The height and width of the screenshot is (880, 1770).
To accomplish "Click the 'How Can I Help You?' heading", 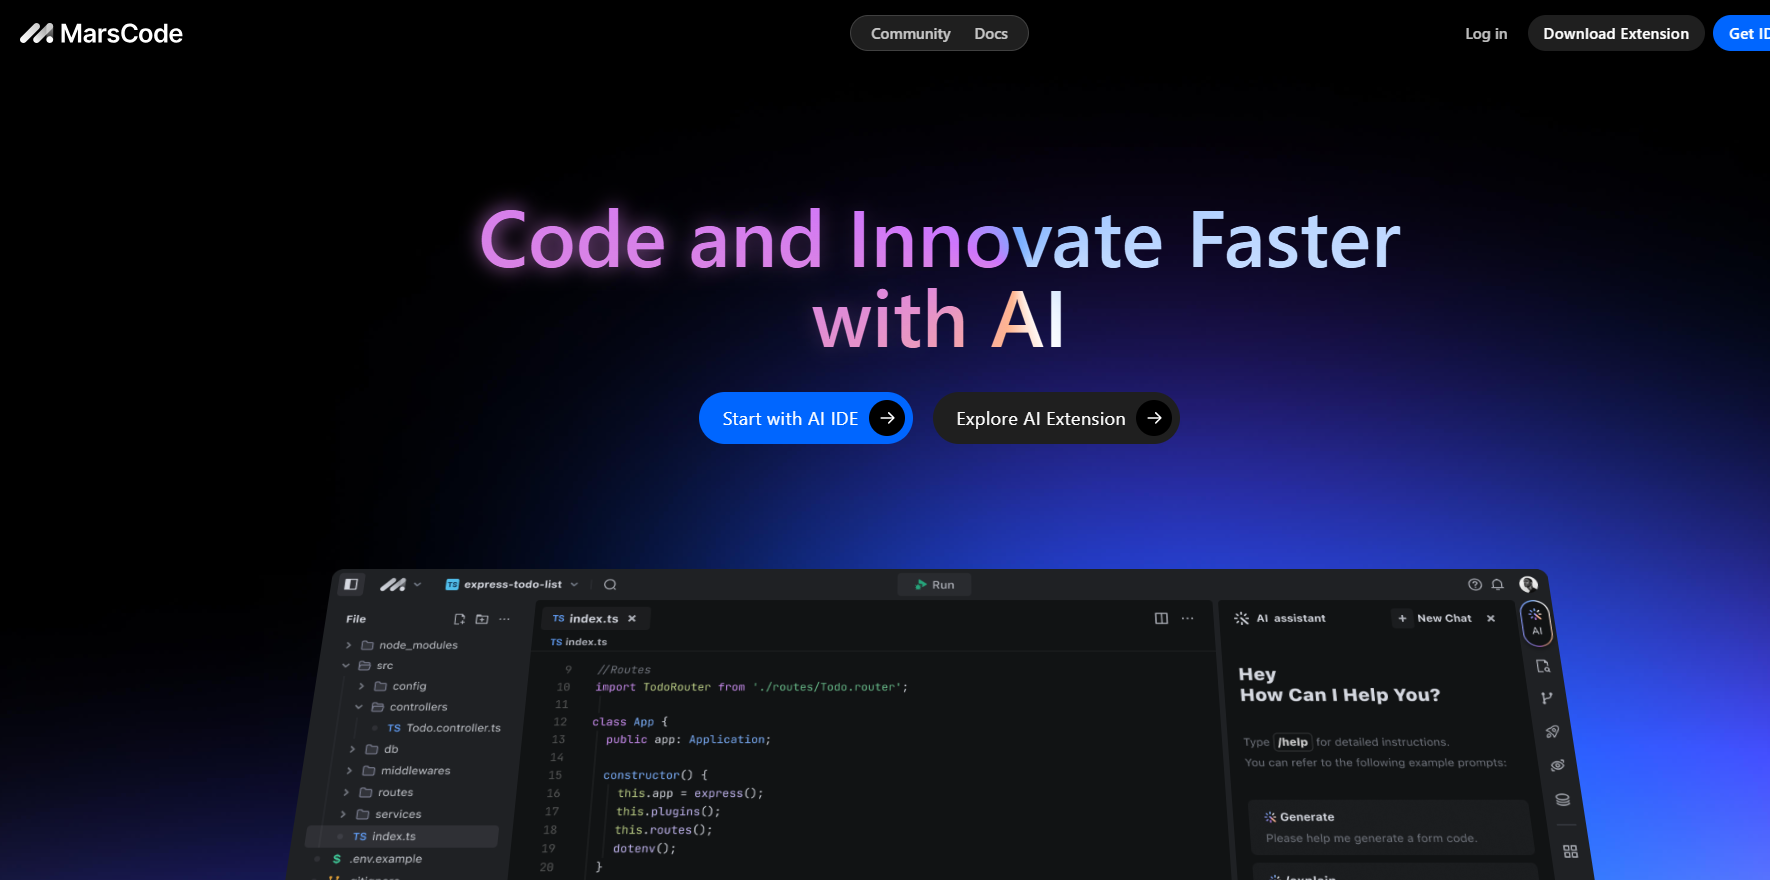I will click(x=1340, y=695).
